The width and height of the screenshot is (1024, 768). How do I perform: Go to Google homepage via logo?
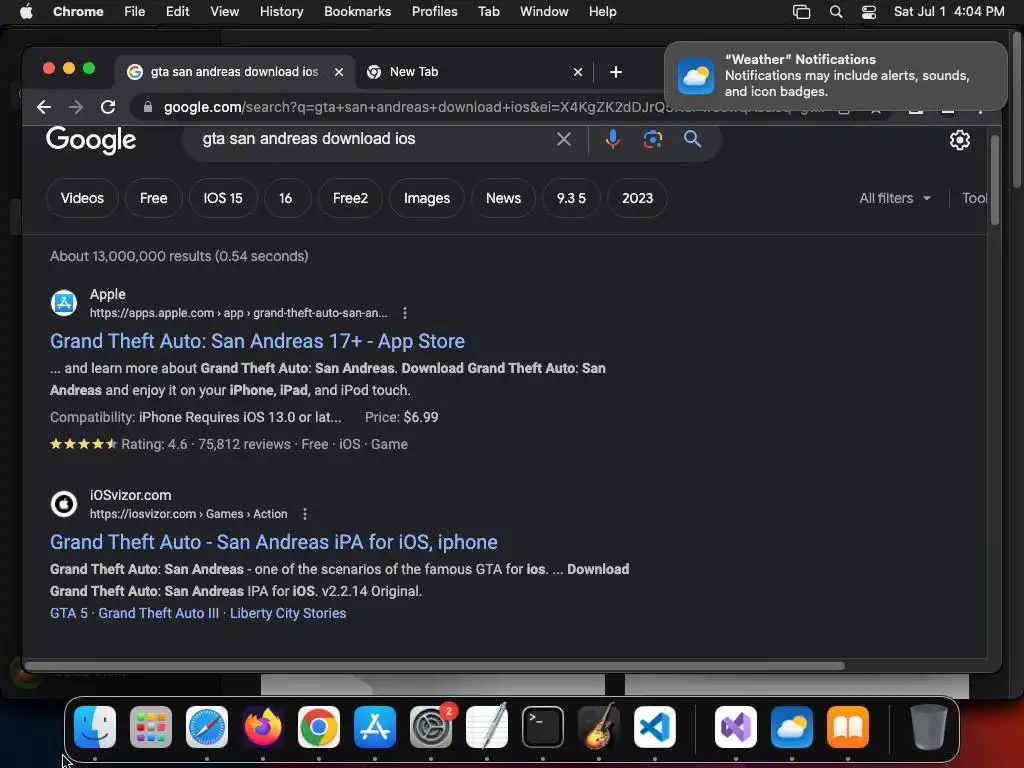coord(91,140)
